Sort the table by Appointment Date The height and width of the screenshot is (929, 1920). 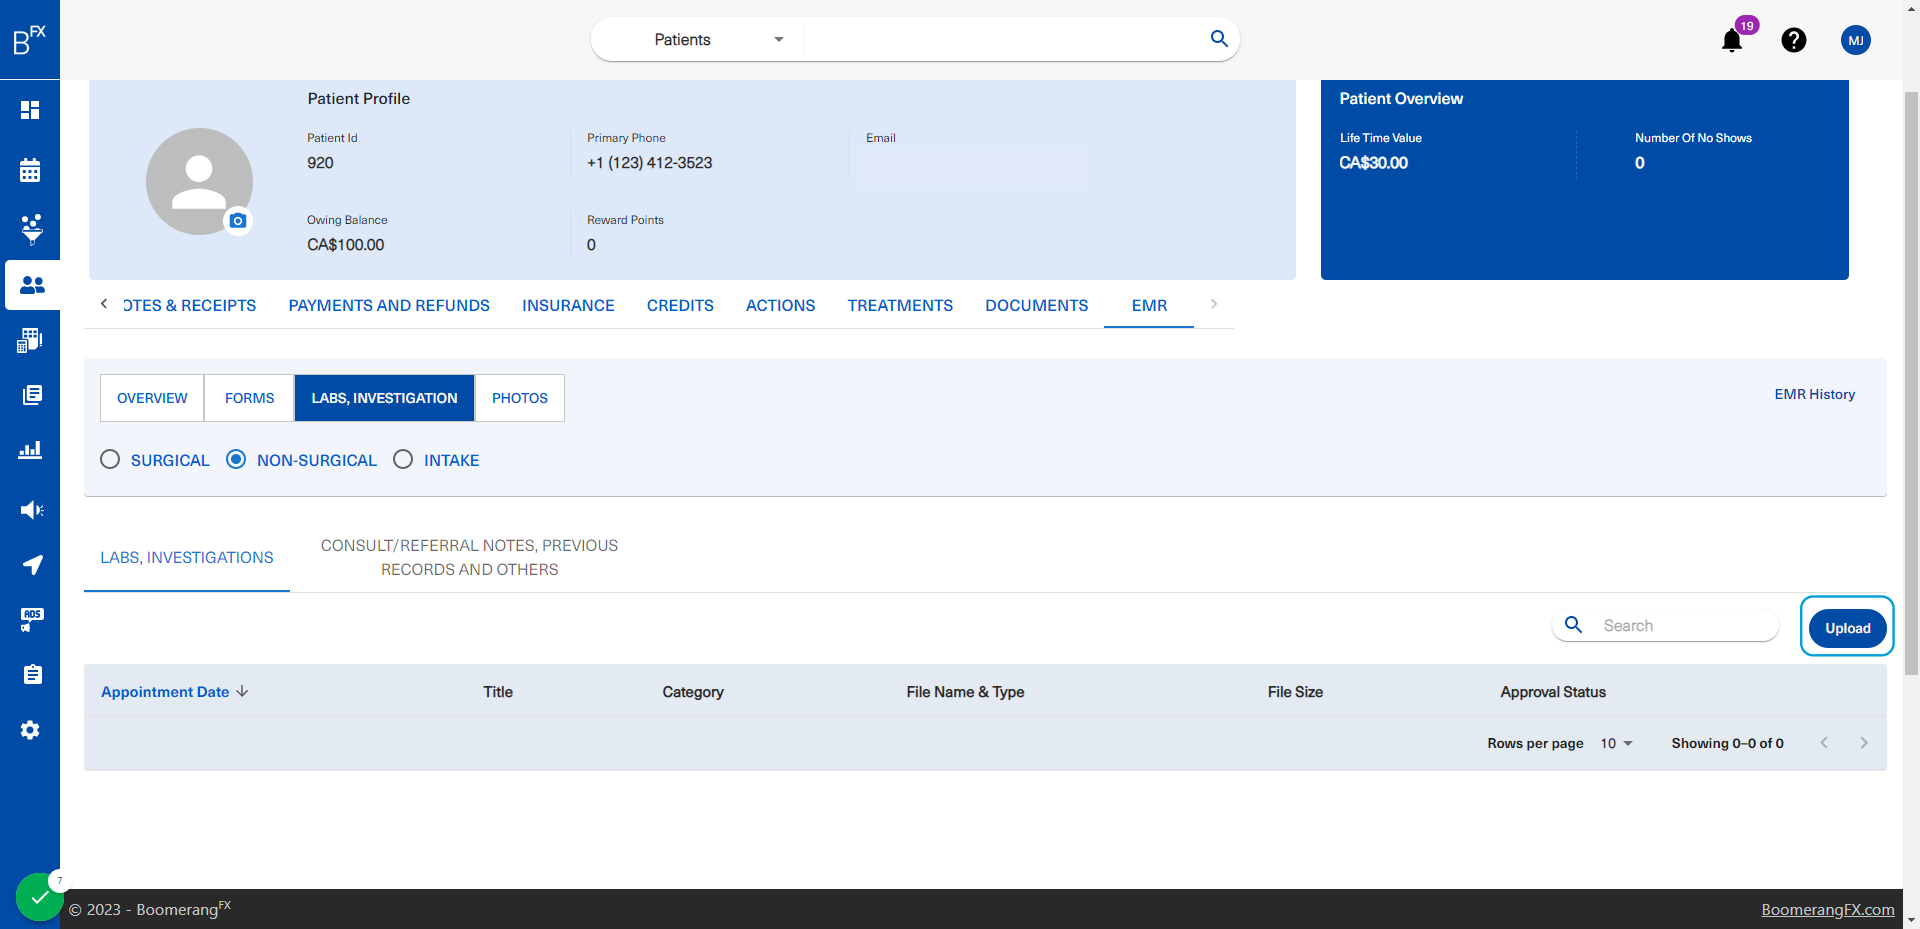point(175,692)
